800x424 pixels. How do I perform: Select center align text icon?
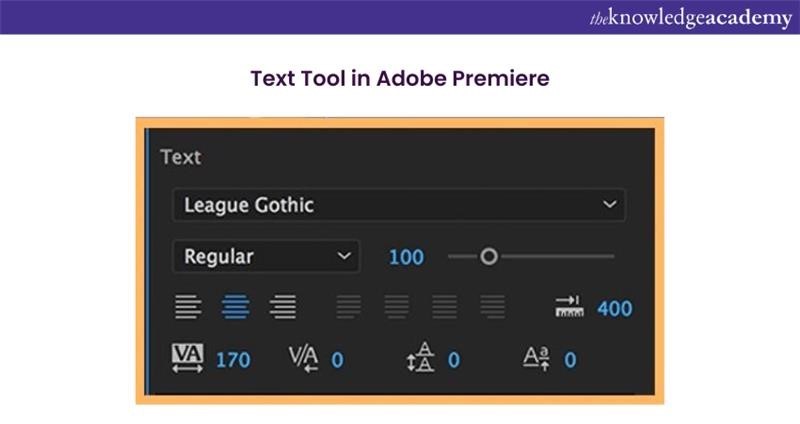[235, 308]
